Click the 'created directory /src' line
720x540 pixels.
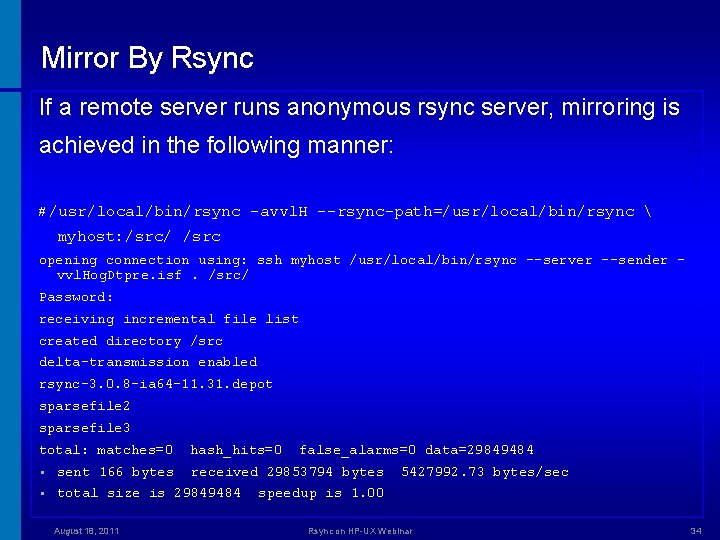tap(131, 341)
